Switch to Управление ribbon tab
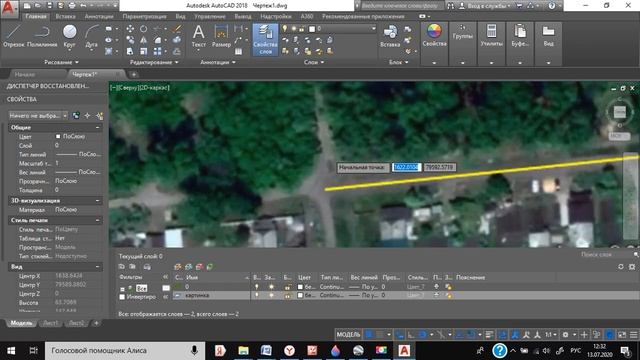 coord(209,16)
